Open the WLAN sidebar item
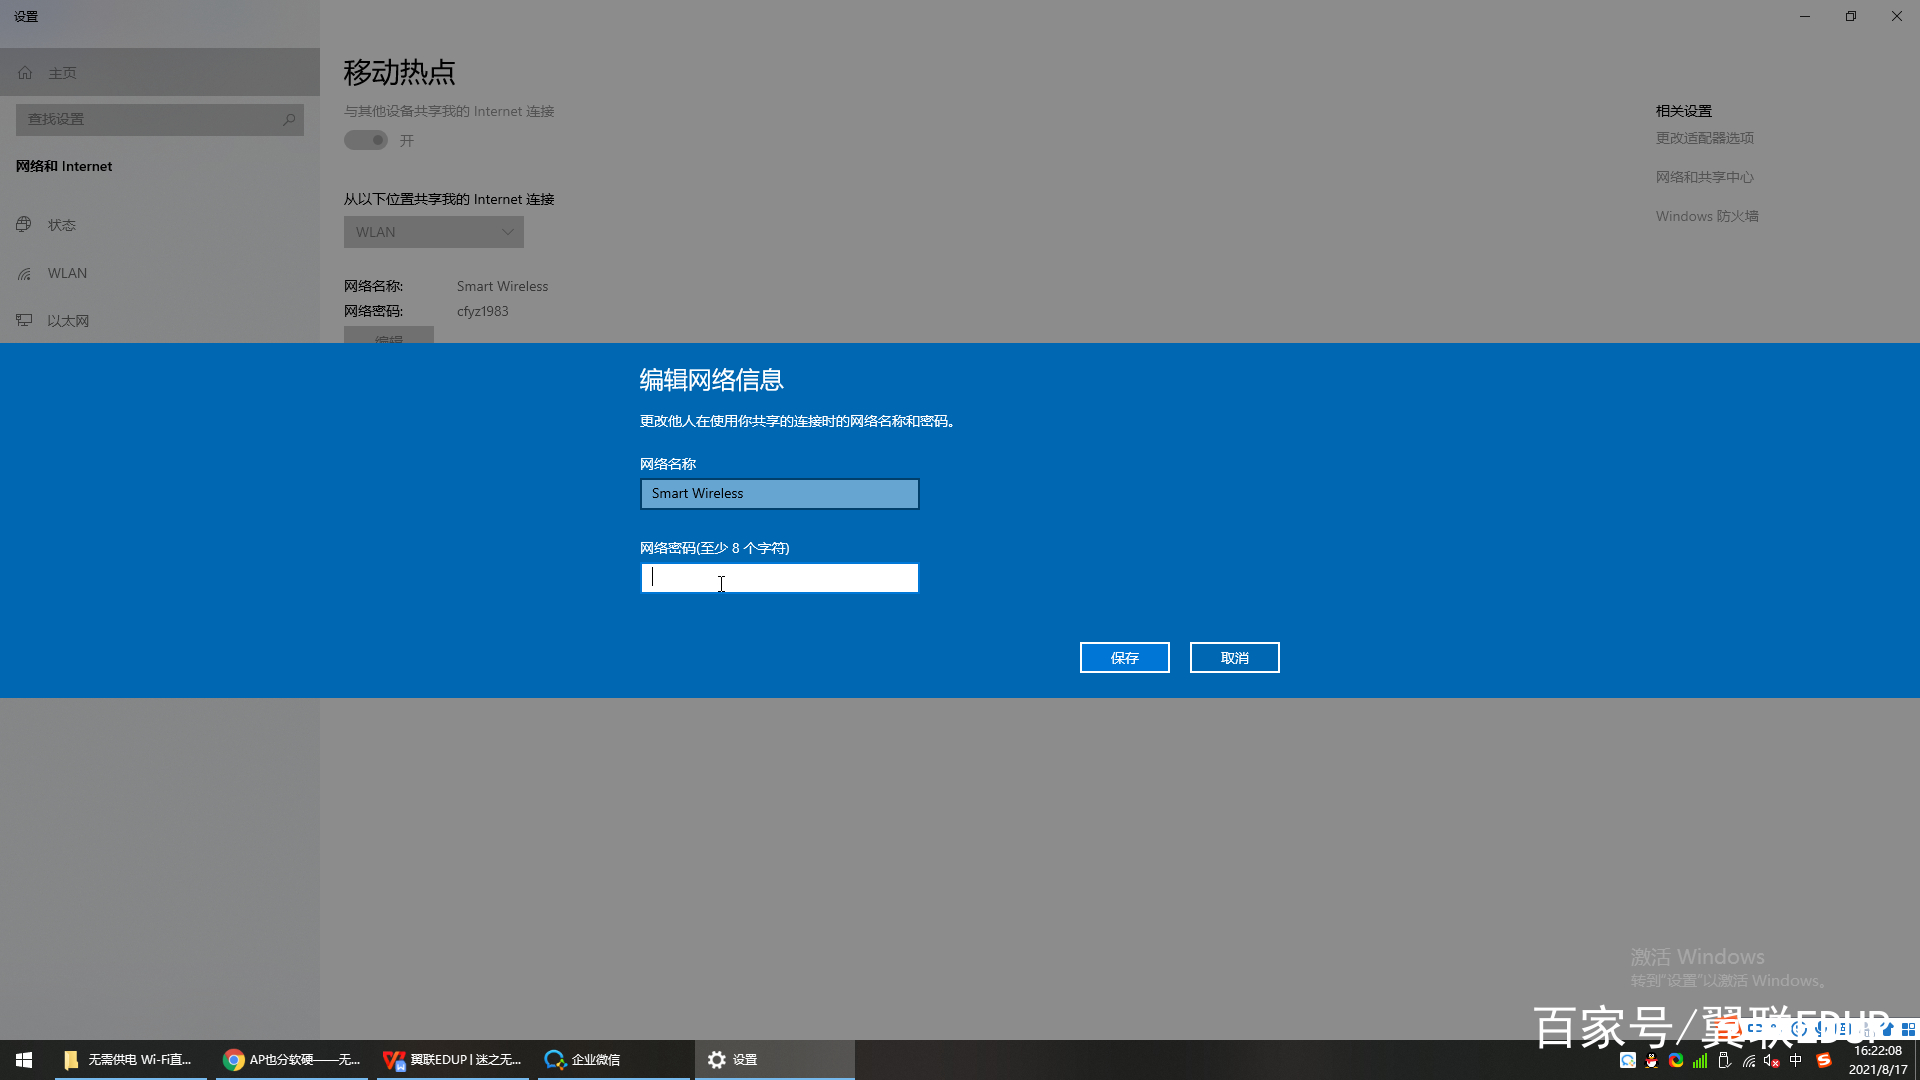This screenshot has width=1920, height=1080. coord(160,273)
